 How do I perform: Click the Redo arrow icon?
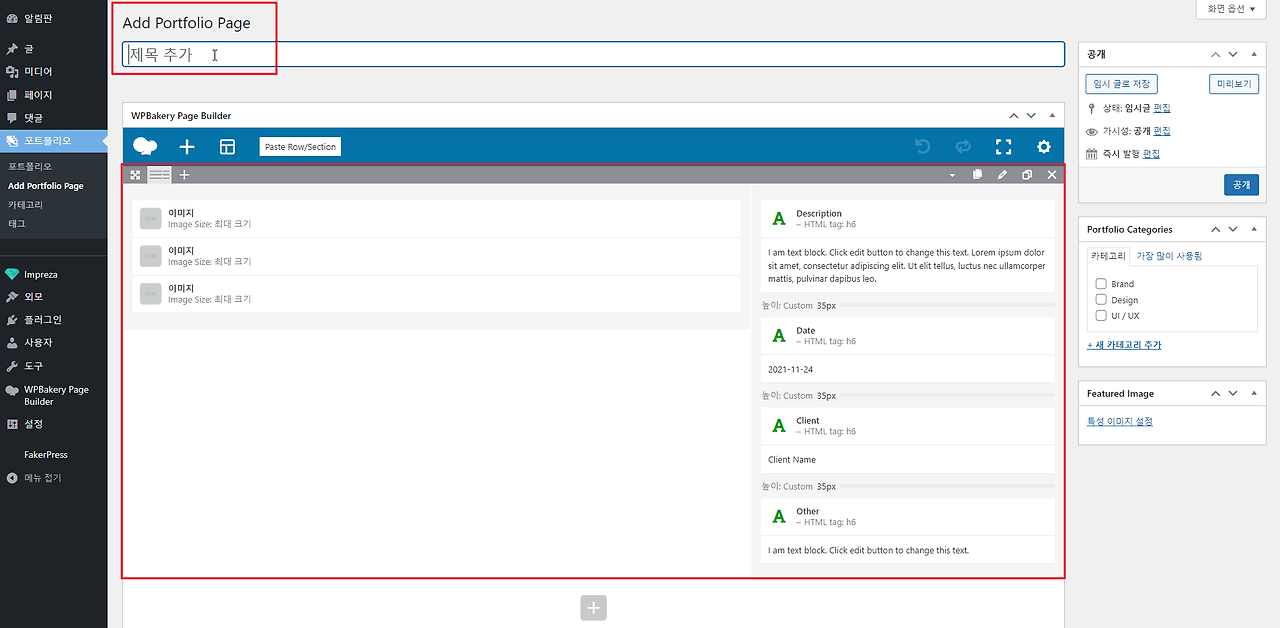point(963,147)
